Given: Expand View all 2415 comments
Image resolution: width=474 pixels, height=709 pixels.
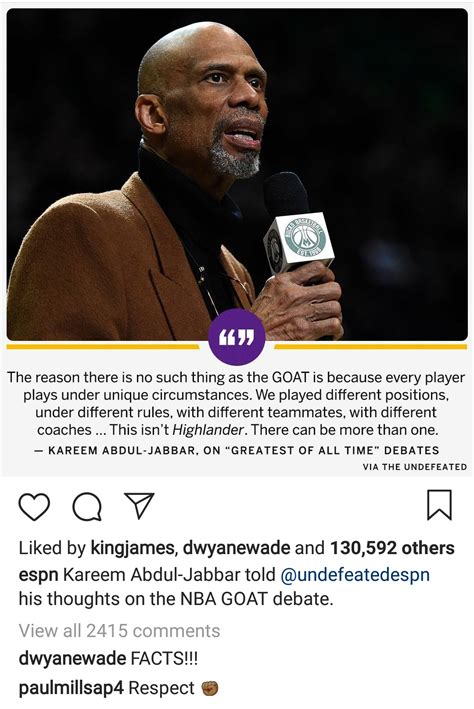Looking at the screenshot, I should (x=119, y=631).
